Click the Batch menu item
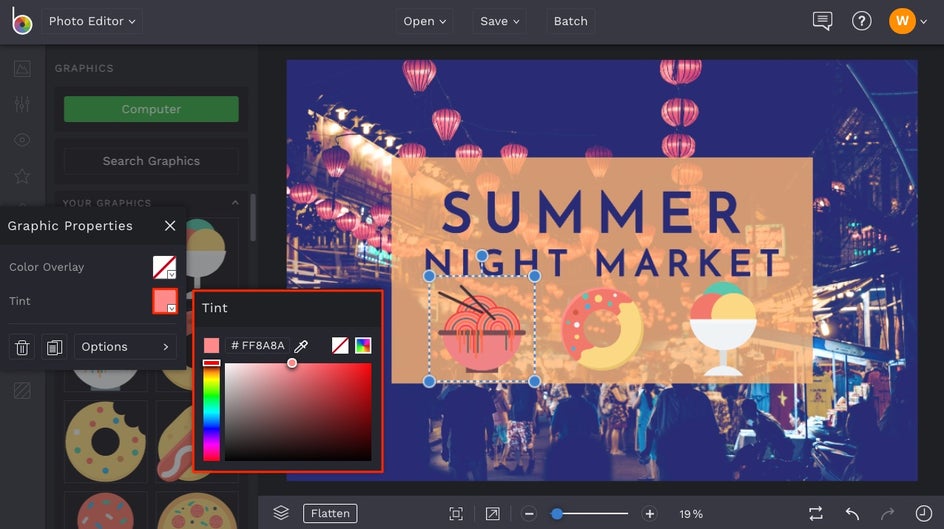The width and height of the screenshot is (944, 529). [x=570, y=21]
